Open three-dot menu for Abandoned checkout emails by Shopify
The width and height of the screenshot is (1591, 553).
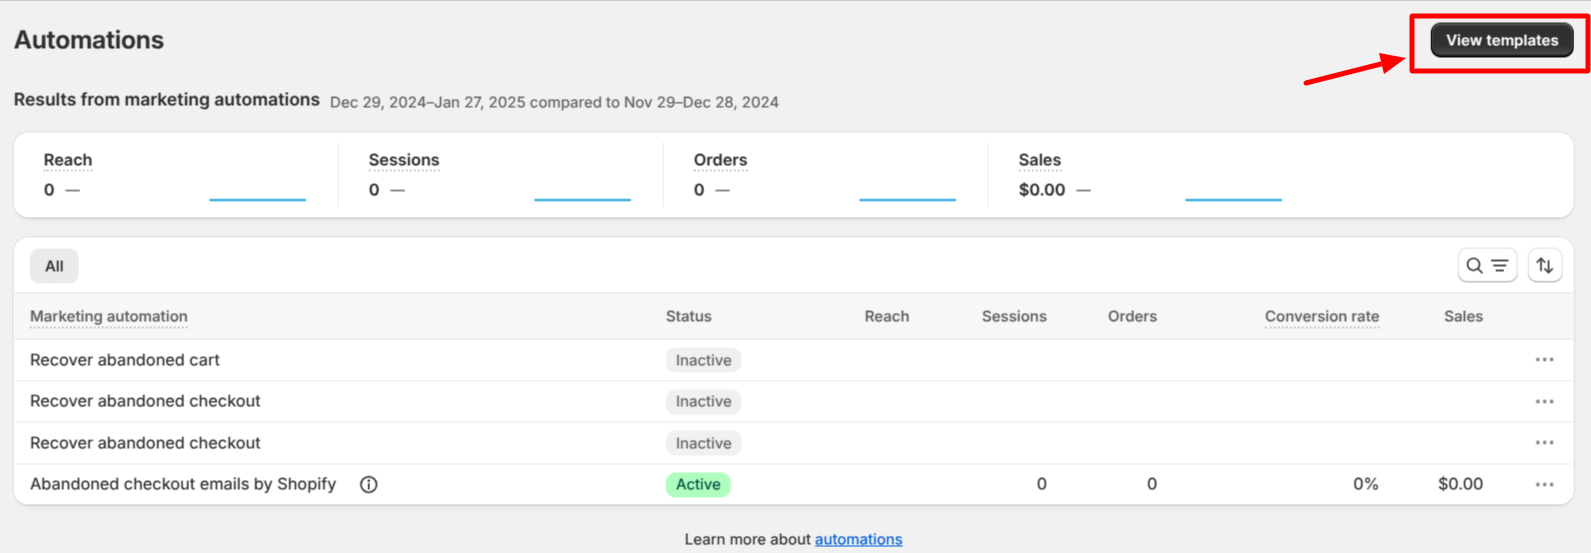click(1544, 485)
